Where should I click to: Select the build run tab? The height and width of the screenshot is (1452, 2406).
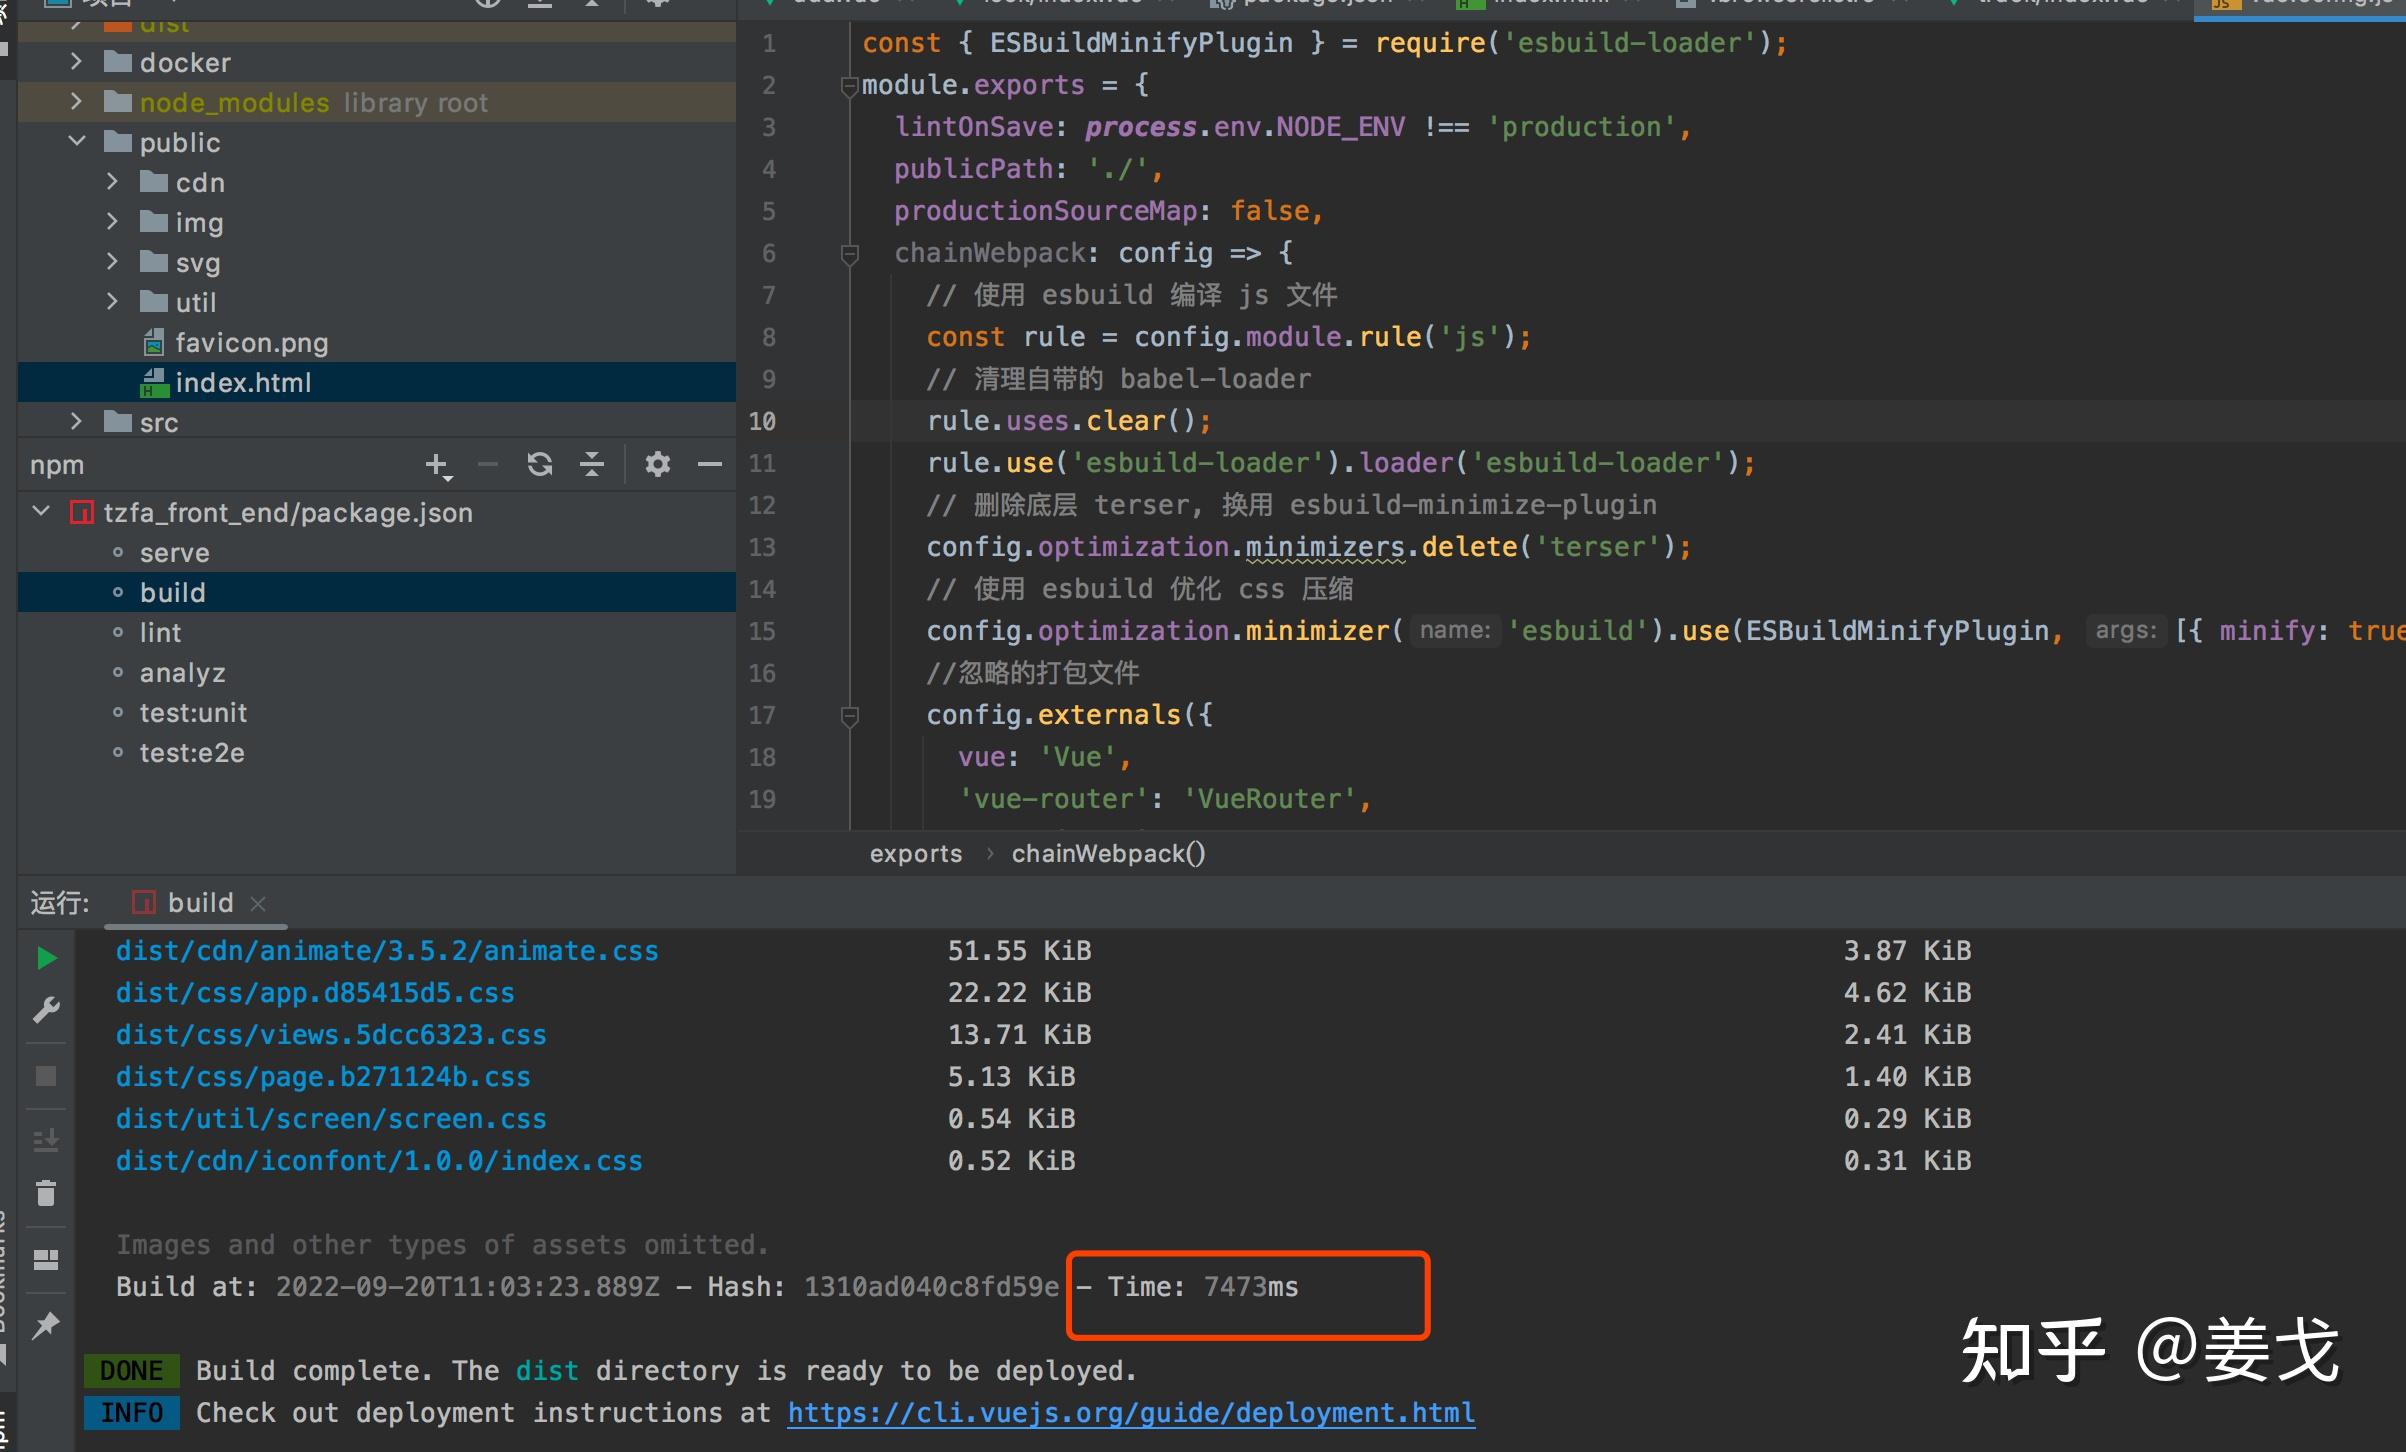point(199,903)
